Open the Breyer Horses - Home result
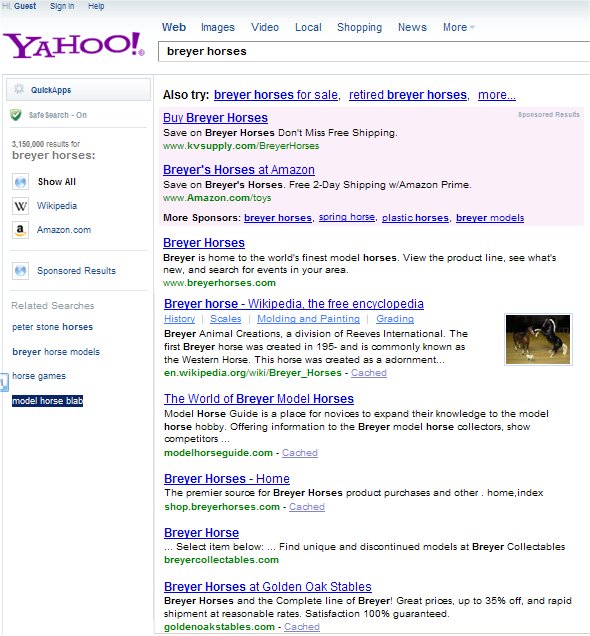 [x=227, y=479]
